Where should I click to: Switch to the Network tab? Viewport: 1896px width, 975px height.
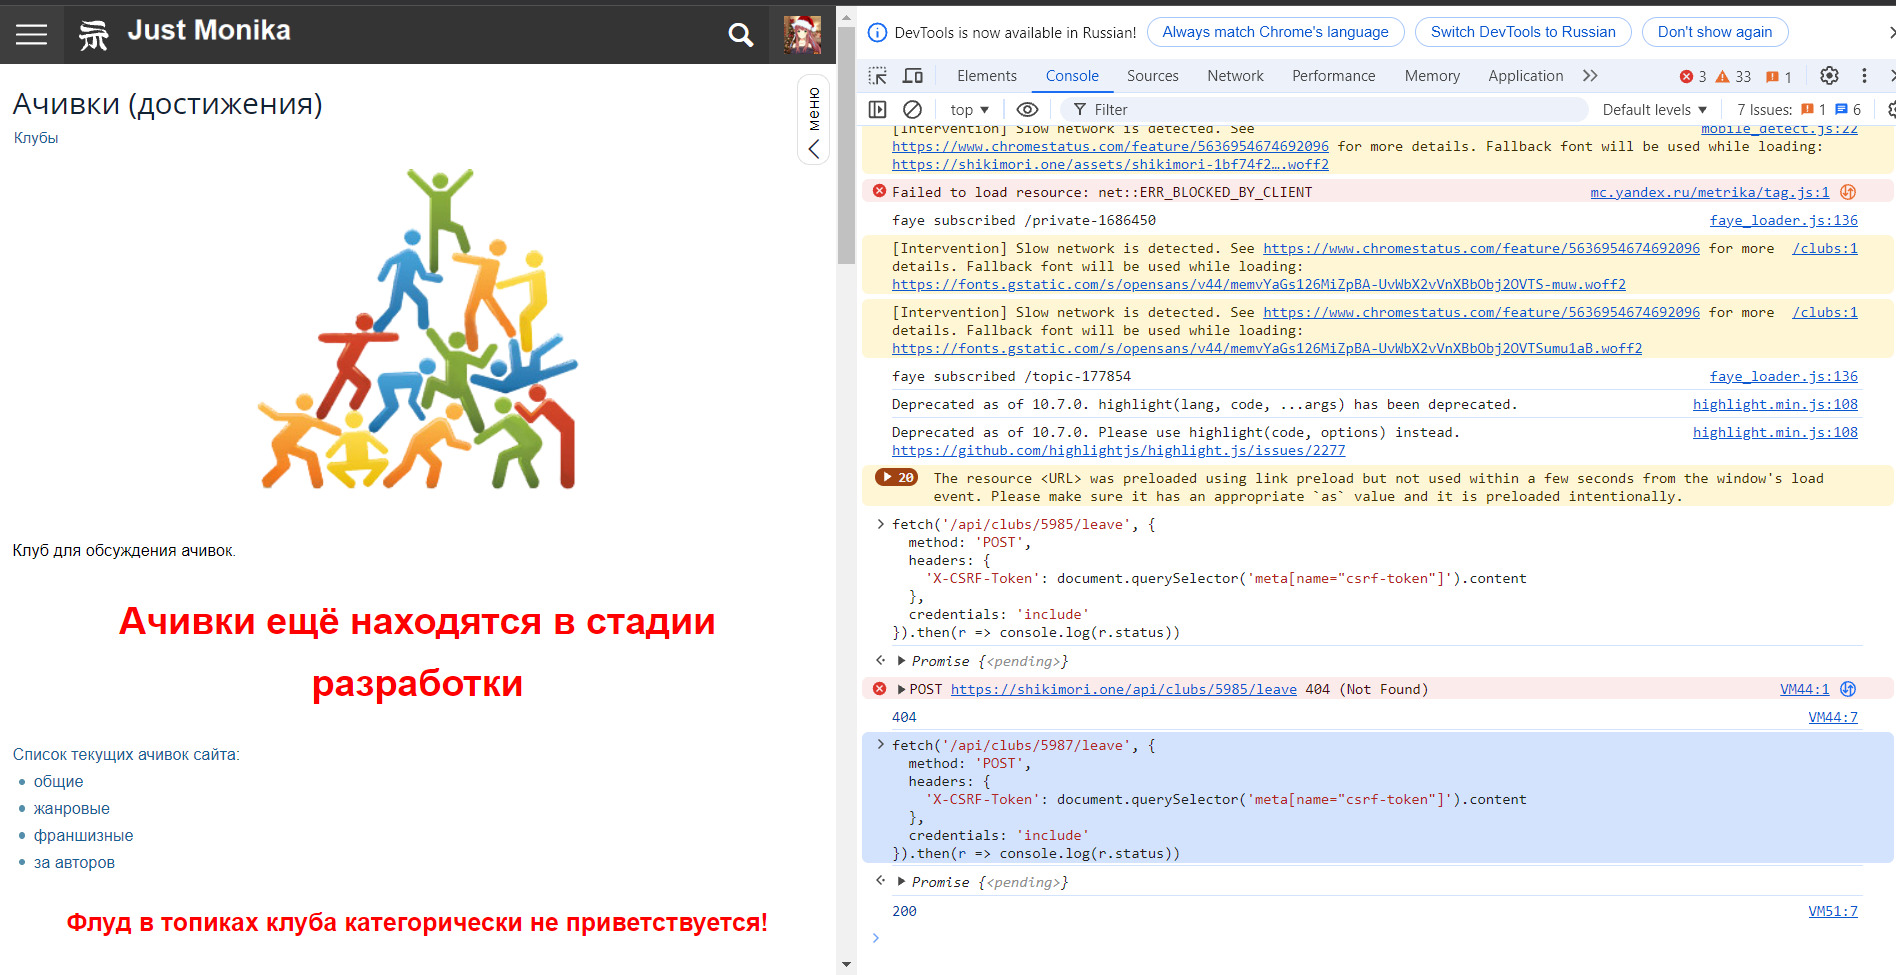pos(1235,76)
